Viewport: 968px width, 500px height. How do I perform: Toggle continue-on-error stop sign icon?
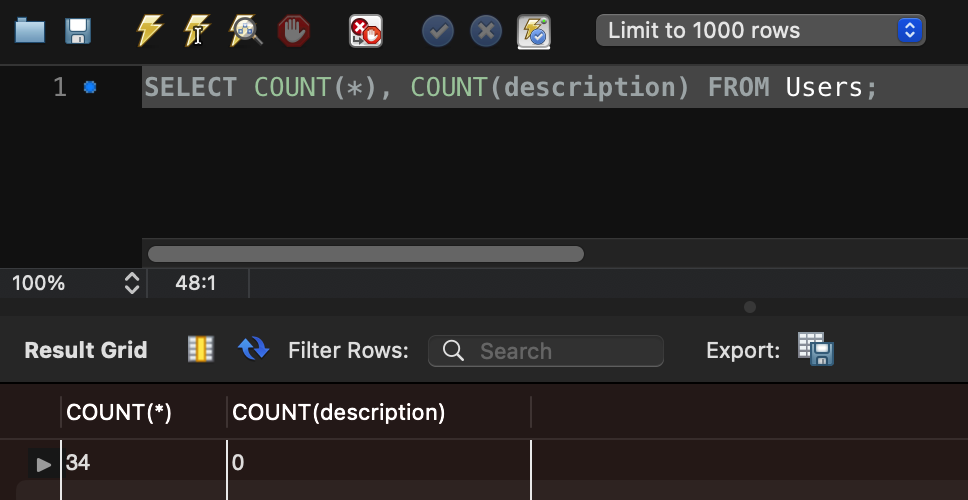coord(365,31)
